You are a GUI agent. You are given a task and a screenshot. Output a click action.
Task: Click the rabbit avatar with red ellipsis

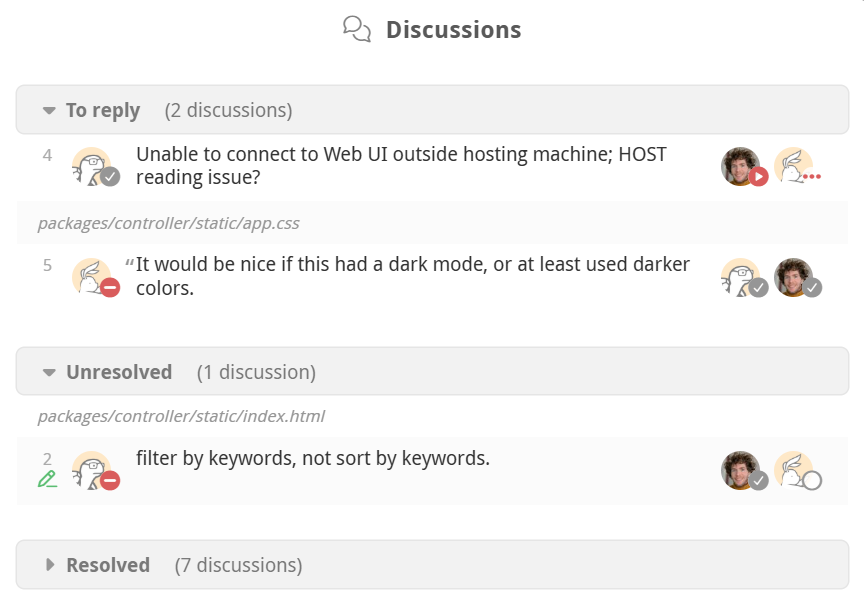[x=793, y=166]
